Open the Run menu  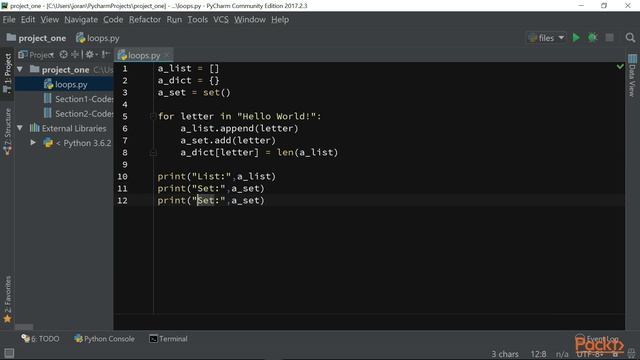point(174,20)
